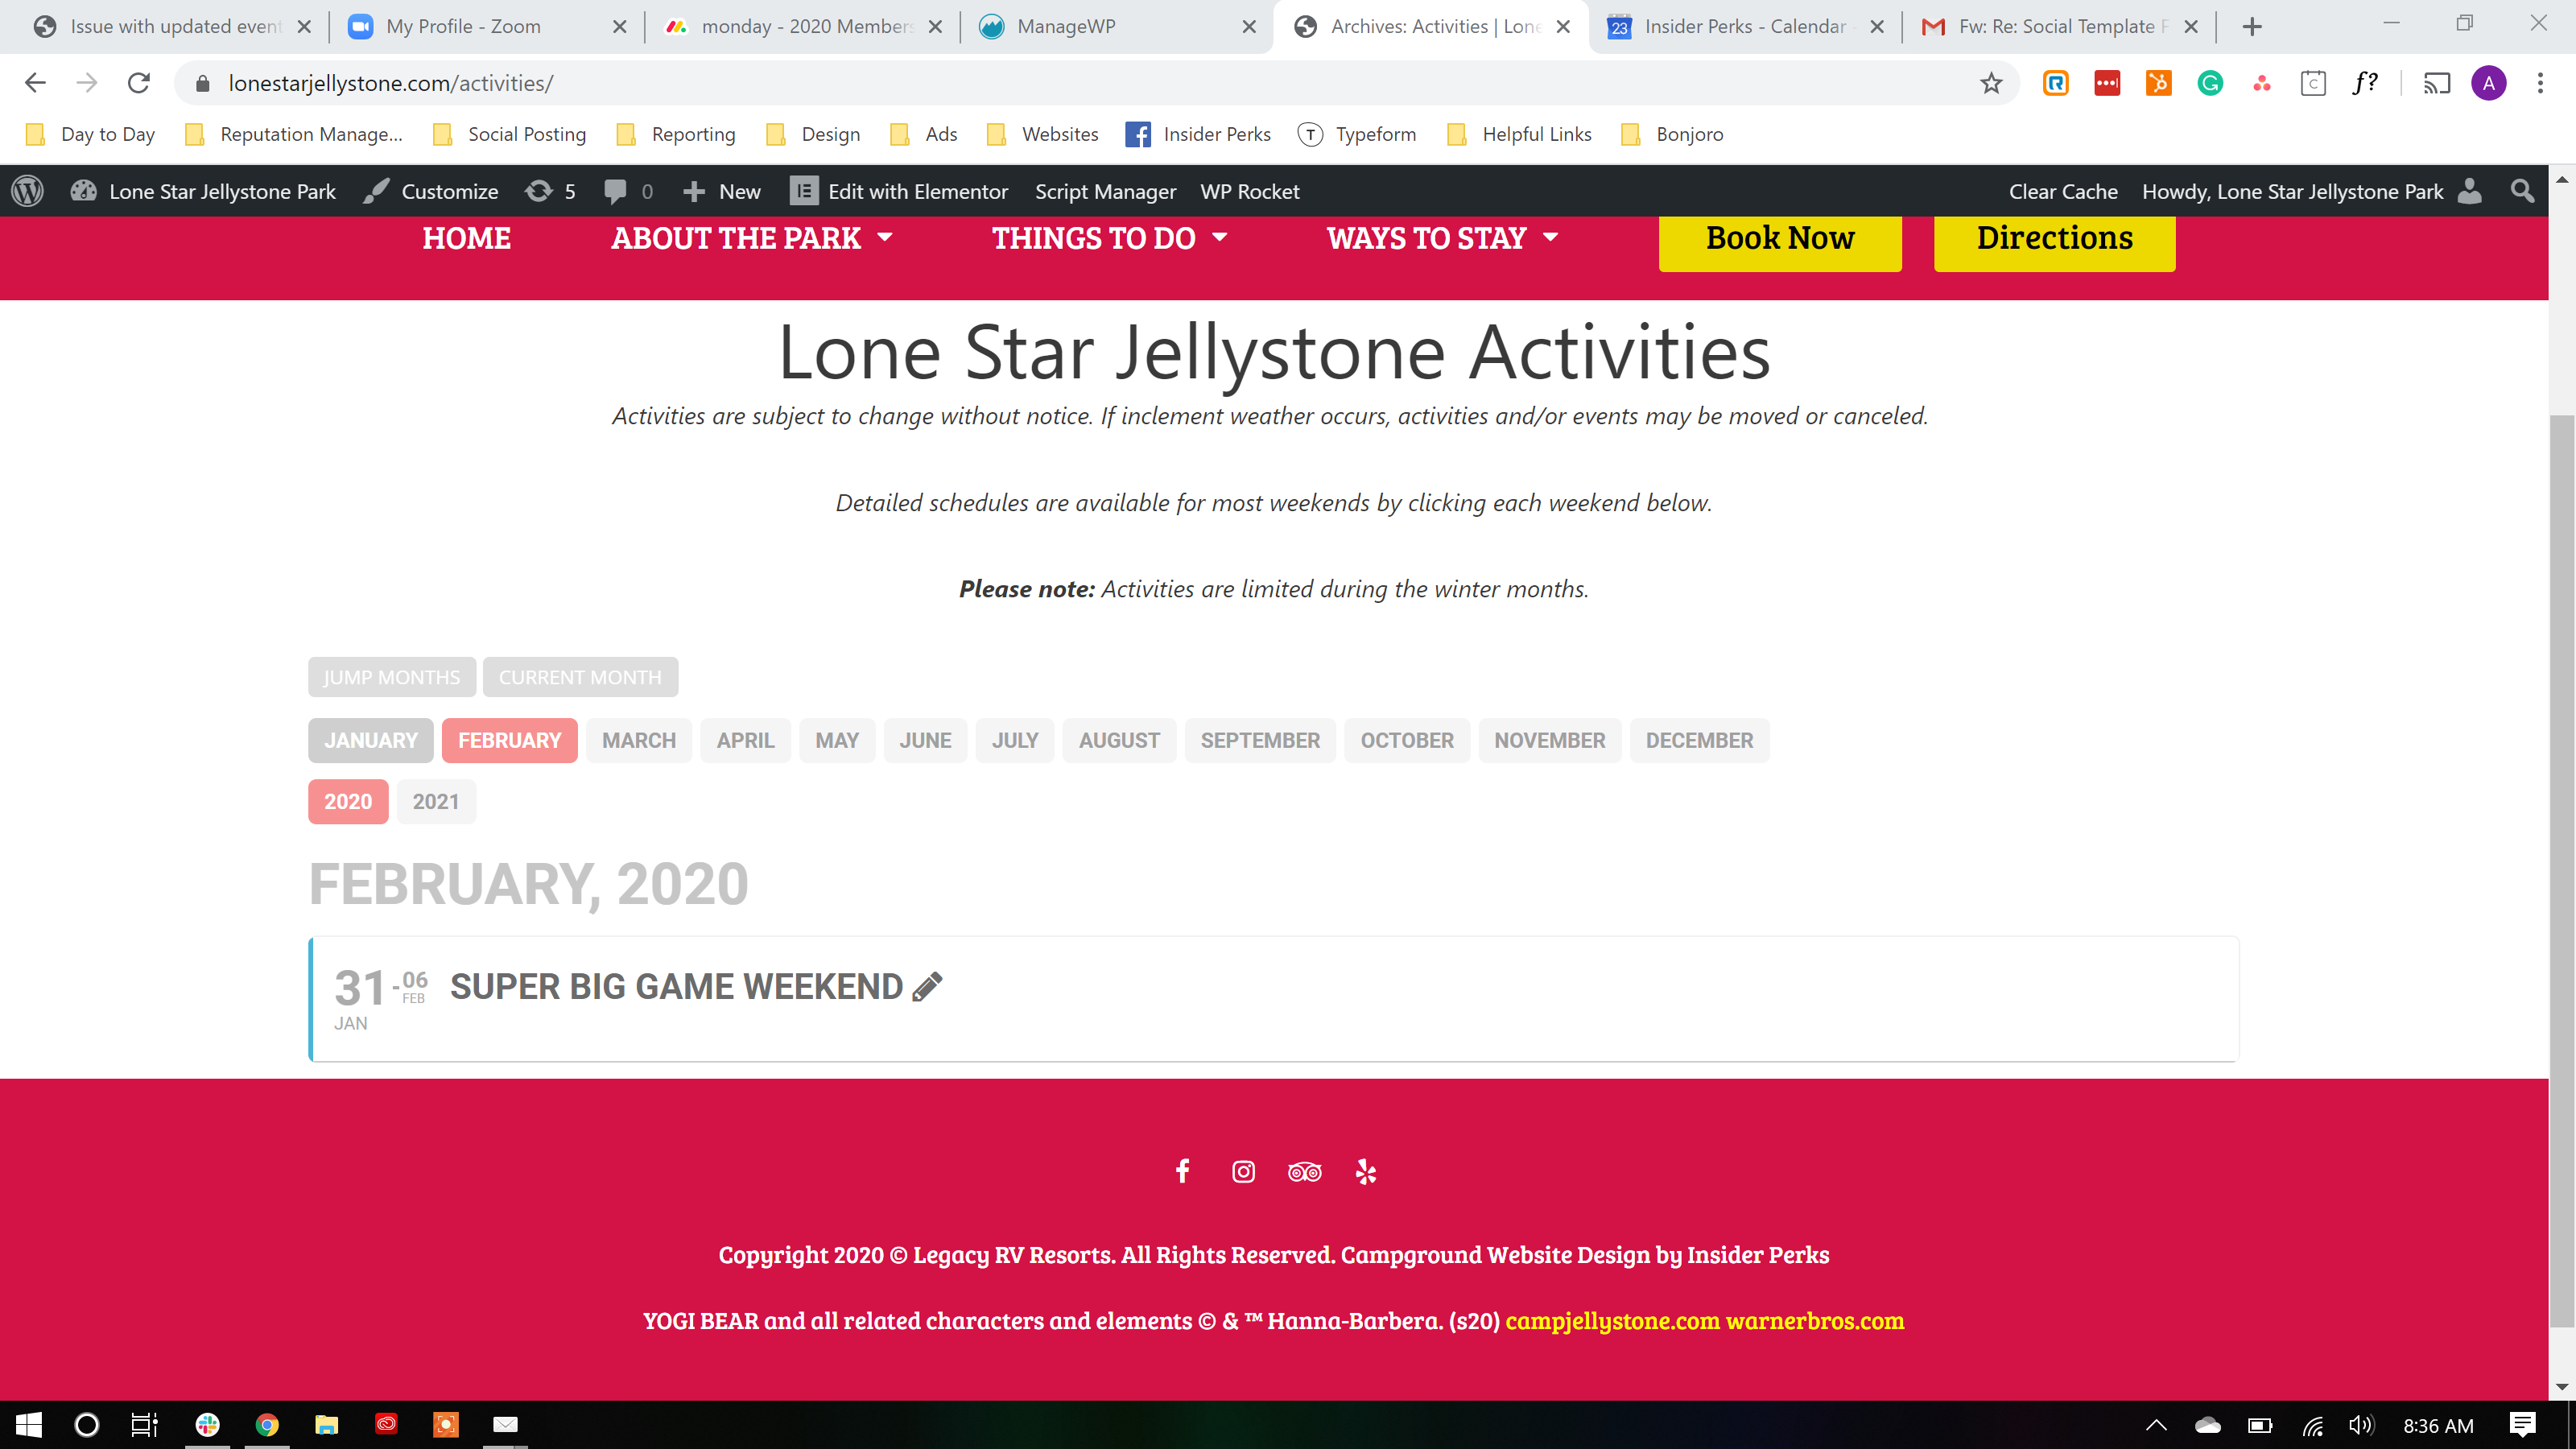Screen dimensions: 2576x1449
Task: Bookmark the page with the star icon
Action: coord(1990,83)
